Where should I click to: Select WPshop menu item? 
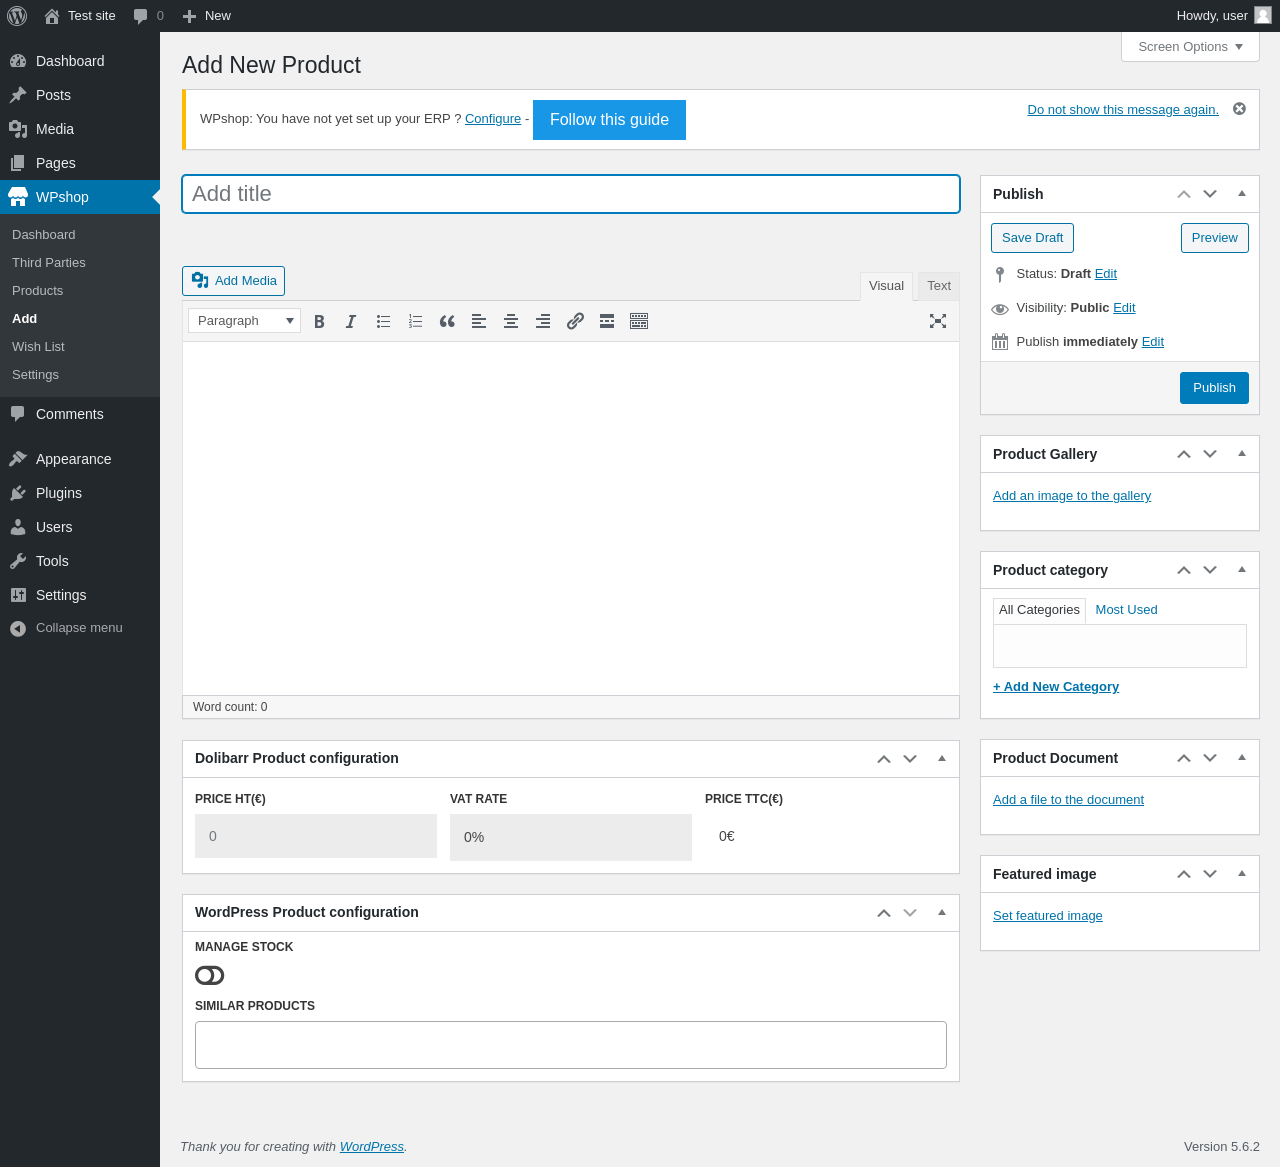click(80, 197)
